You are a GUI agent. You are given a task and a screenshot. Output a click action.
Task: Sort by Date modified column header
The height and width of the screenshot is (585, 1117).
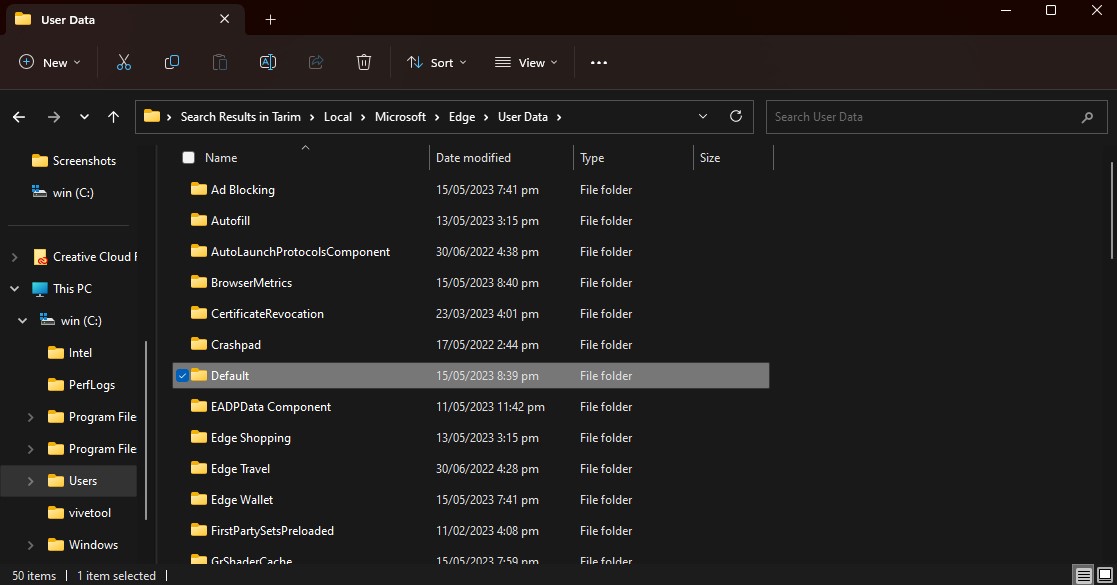(473, 158)
